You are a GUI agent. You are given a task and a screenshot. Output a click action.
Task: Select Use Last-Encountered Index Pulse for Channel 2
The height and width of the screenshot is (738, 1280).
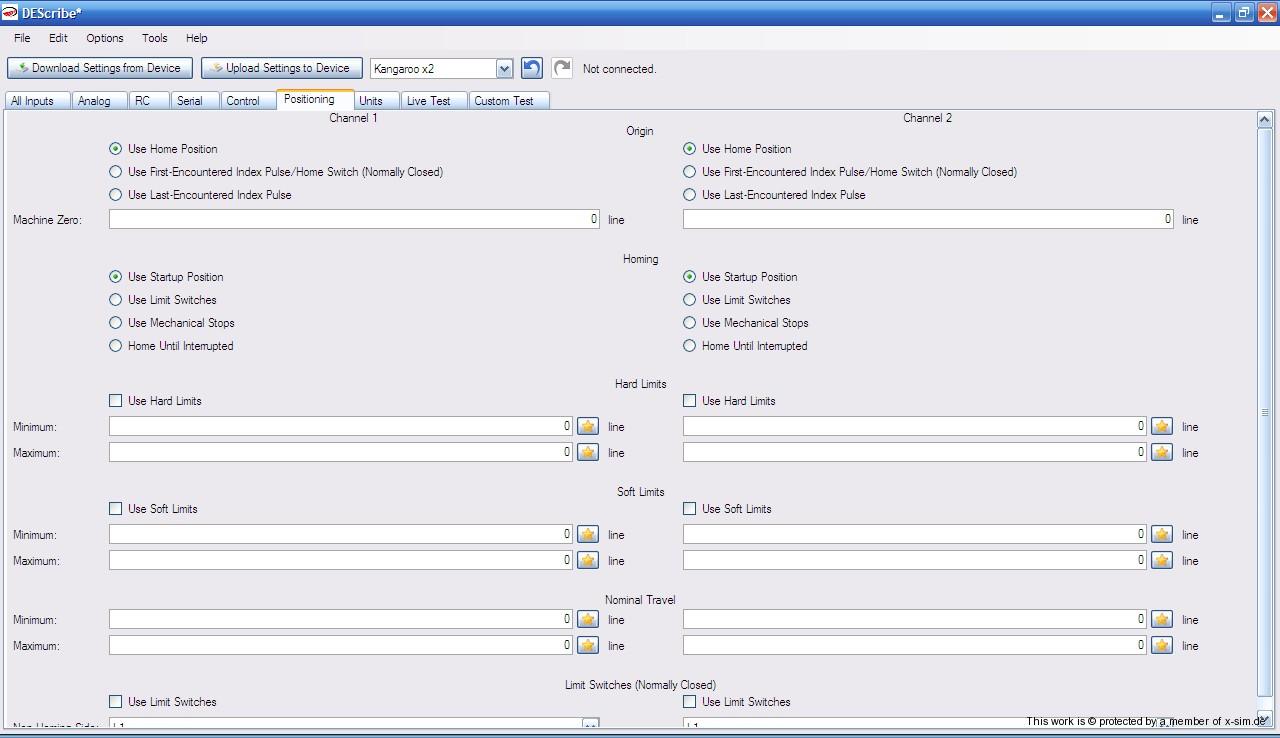click(x=690, y=195)
